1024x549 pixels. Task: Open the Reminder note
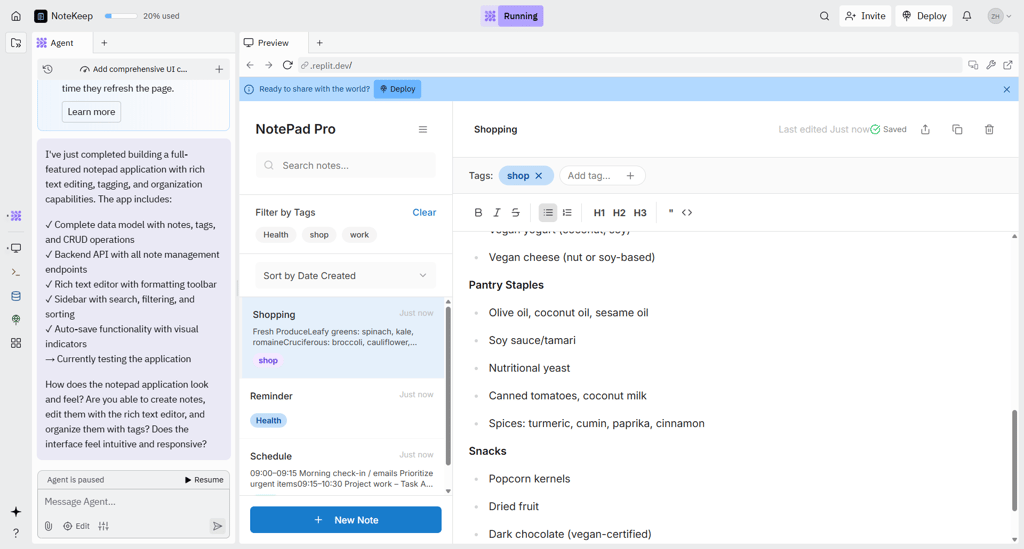coord(343,409)
